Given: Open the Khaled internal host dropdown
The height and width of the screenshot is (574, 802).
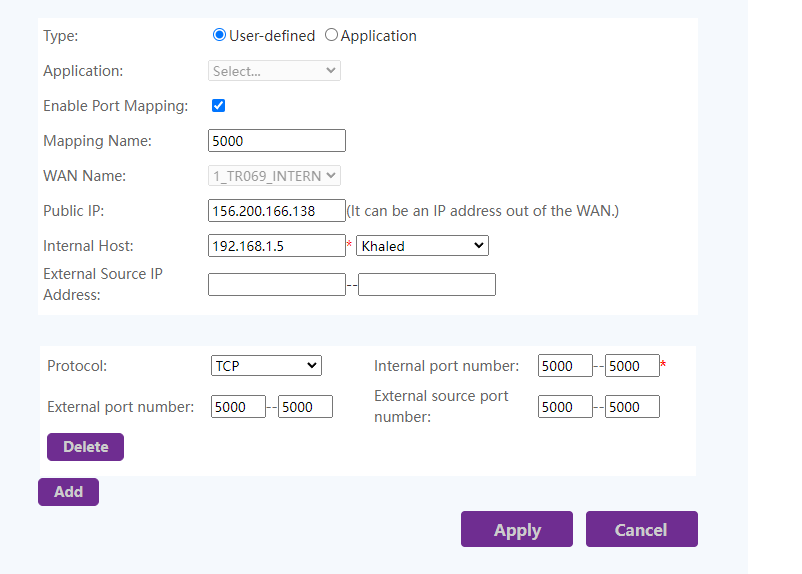Looking at the screenshot, I should click(x=422, y=246).
